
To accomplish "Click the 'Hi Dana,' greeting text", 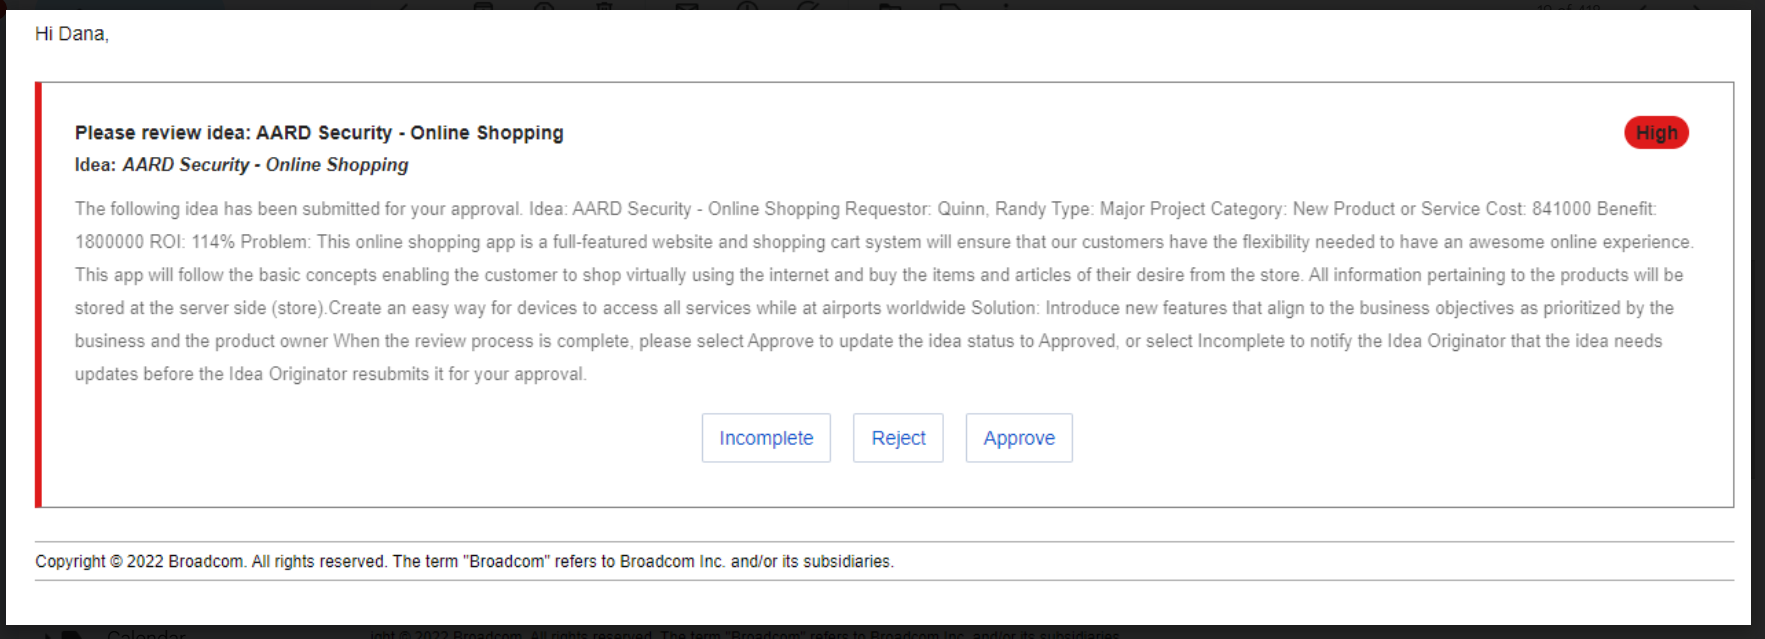I will point(72,34).
